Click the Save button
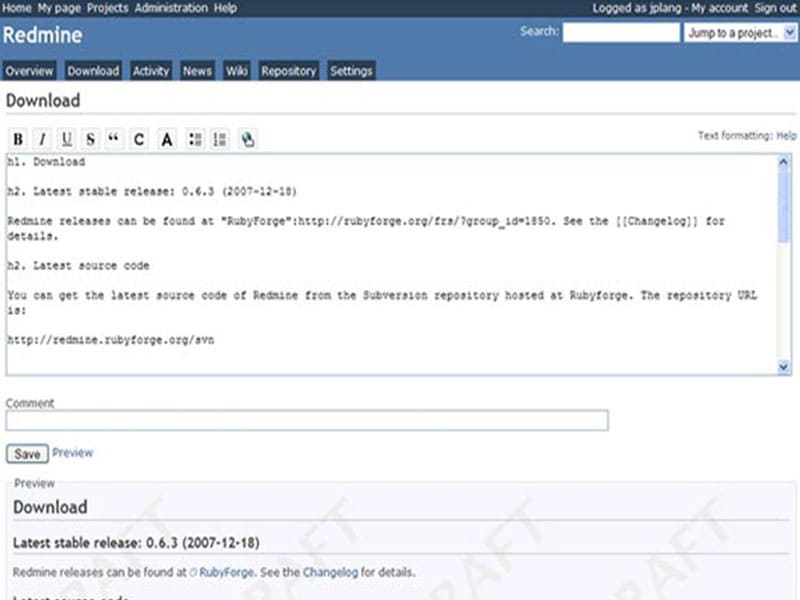This screenshot has width=800, height=600. coord(26,453)
